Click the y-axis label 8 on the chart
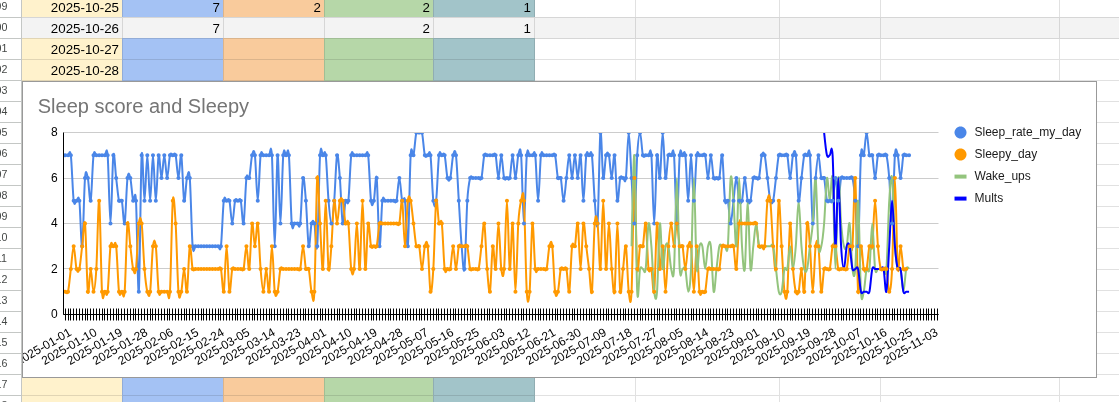This screenshot has height=402, width=1119. click(54, 132)
